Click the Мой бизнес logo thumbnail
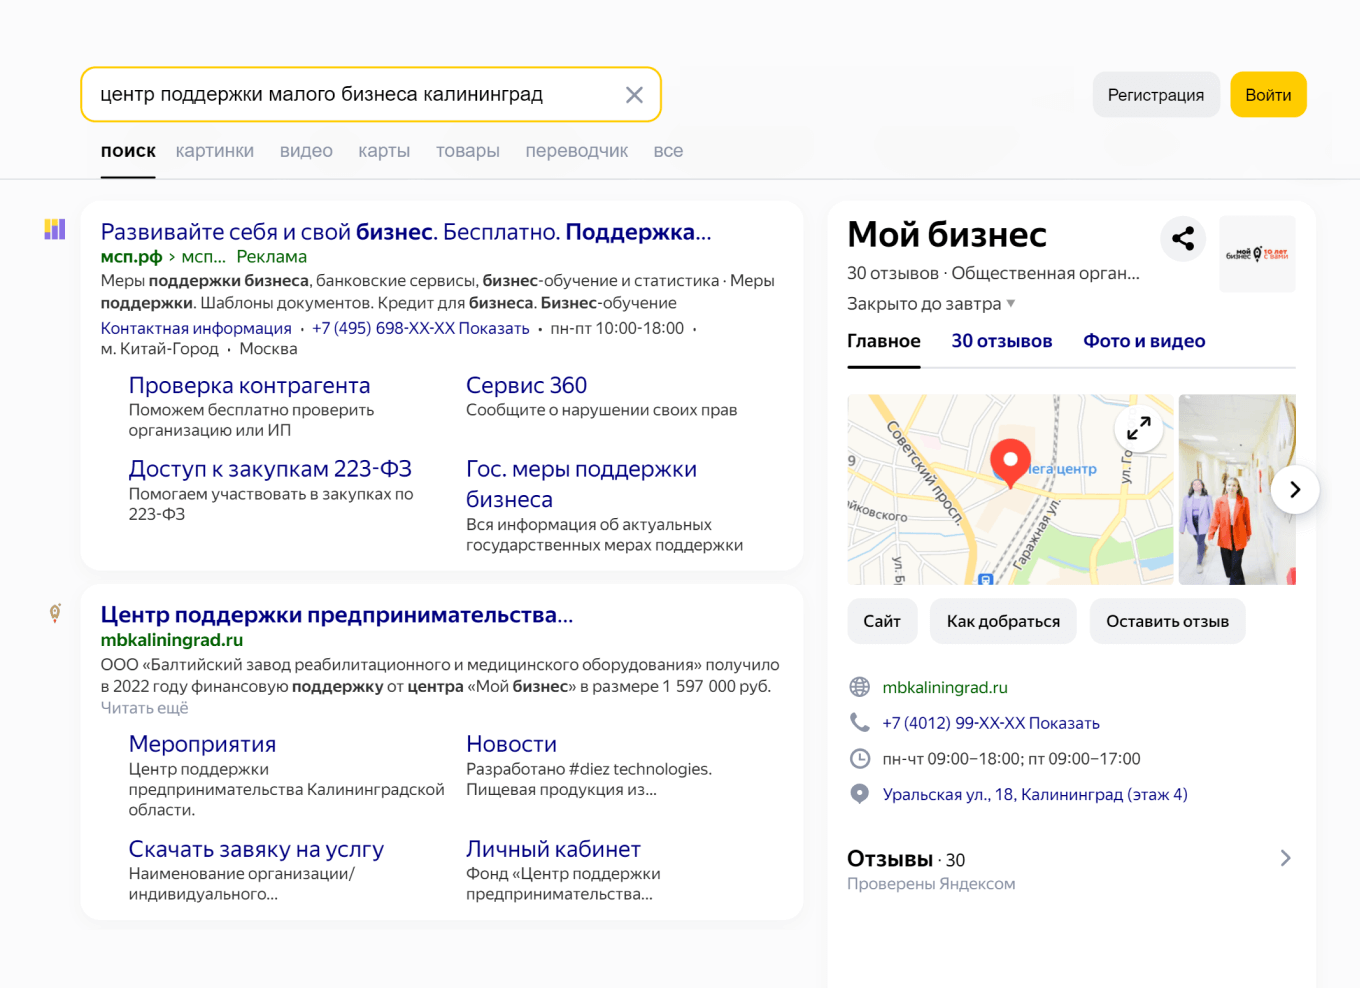The height and width of the screenshot is (988, 1360). pos(1257,254)
